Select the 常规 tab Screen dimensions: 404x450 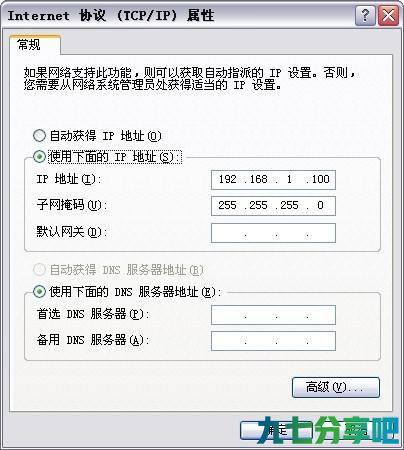click(x=35, y=45)
